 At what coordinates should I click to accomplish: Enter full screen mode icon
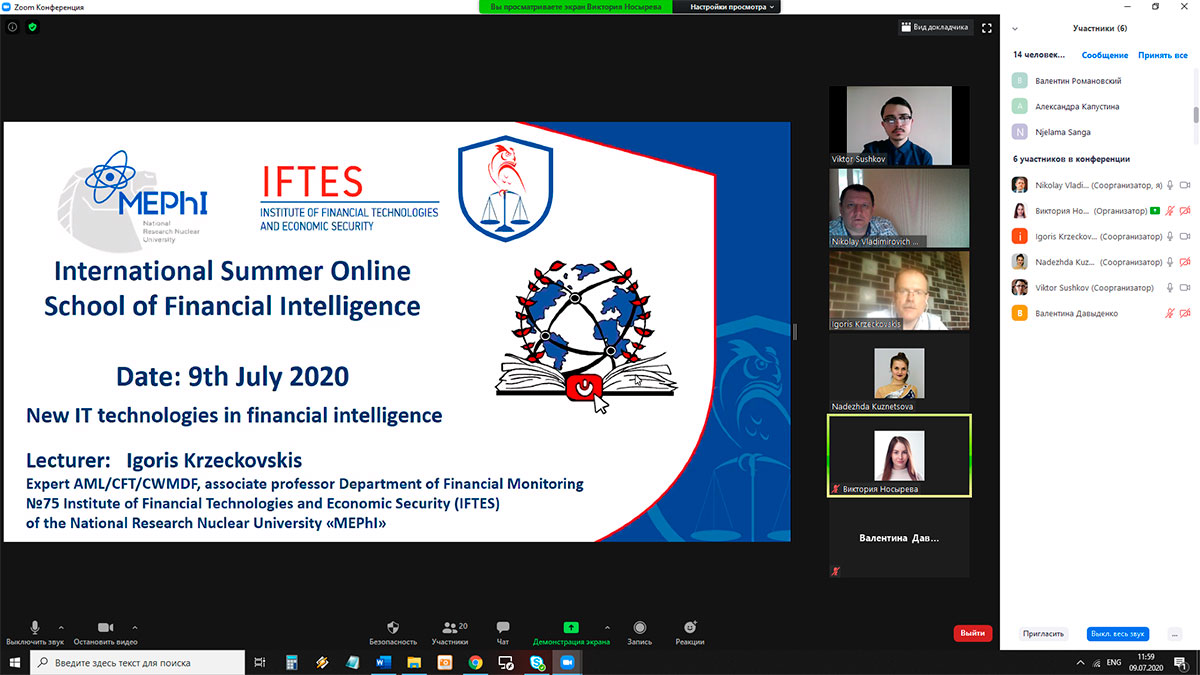click(987, 27)
